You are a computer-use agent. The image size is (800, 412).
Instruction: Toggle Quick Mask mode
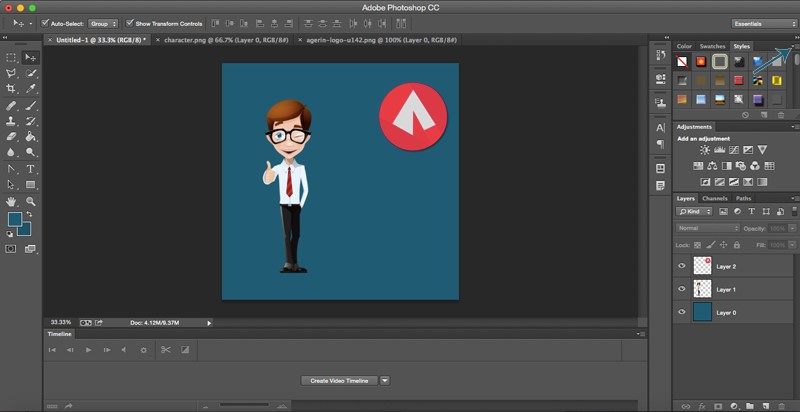tap(11, 249)
